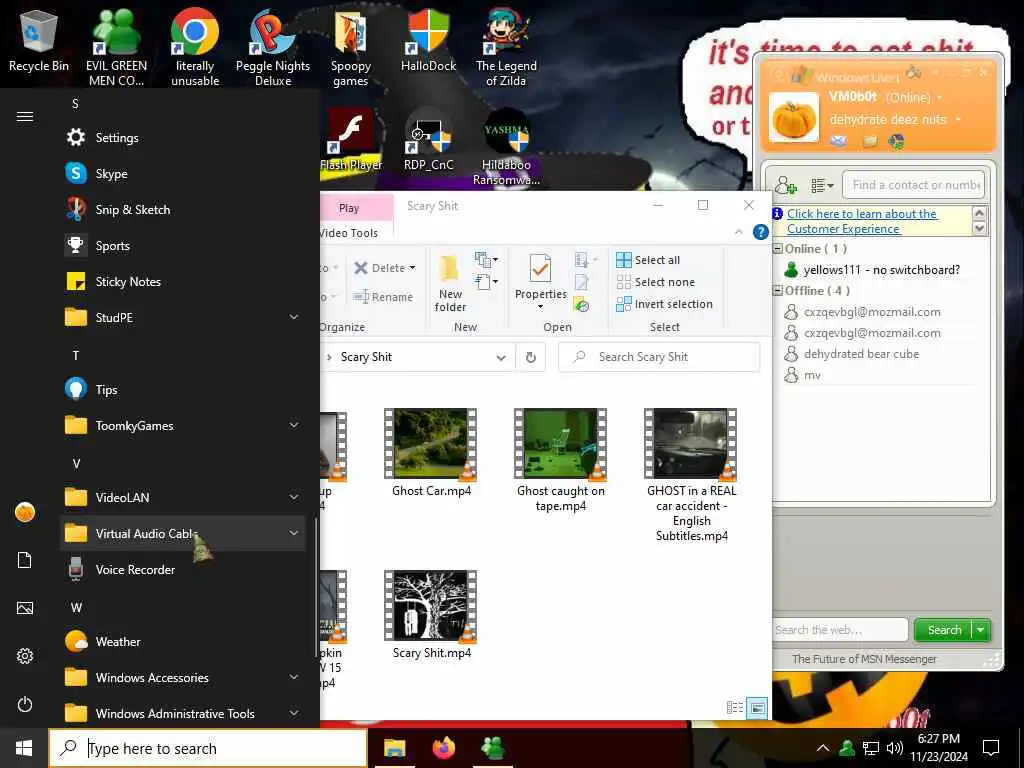Click Messenger web Search button
Screen dimensions: 1024x768
pyautogui.click(x=944, y=630)
